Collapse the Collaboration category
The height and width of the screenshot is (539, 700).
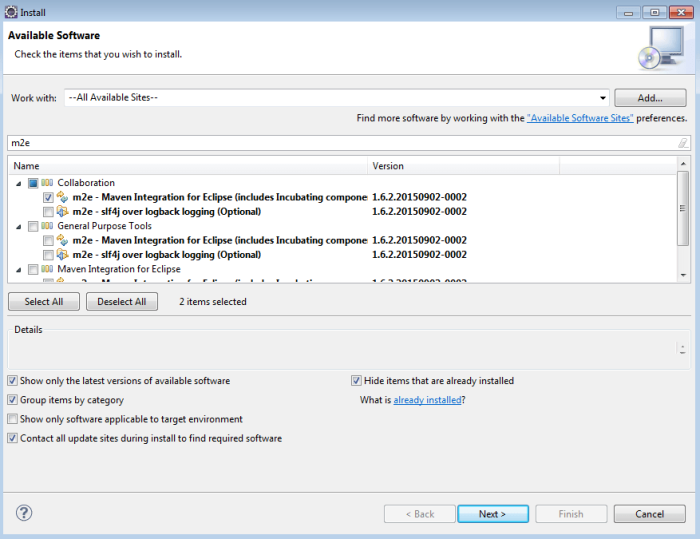click(x=19, y=184)
